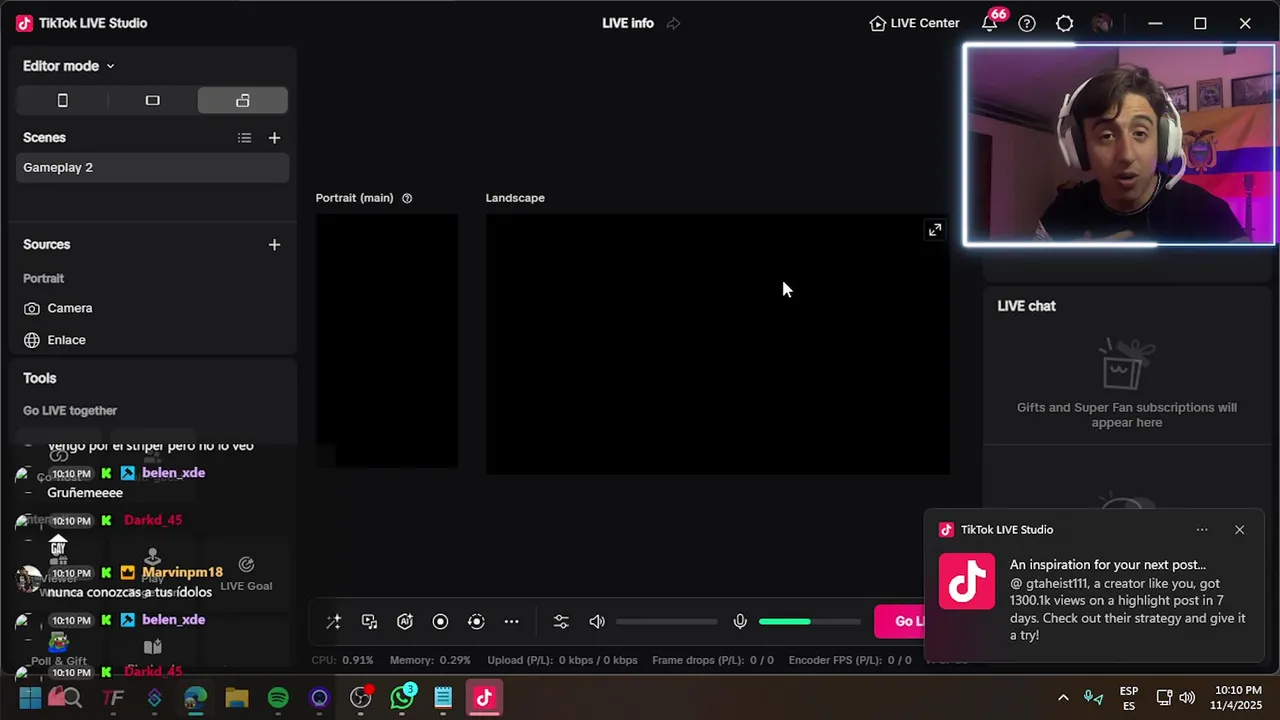The image size is (1280, 720).
Task: Open the magic wand effects tool
Action: [x=334, y=622]
